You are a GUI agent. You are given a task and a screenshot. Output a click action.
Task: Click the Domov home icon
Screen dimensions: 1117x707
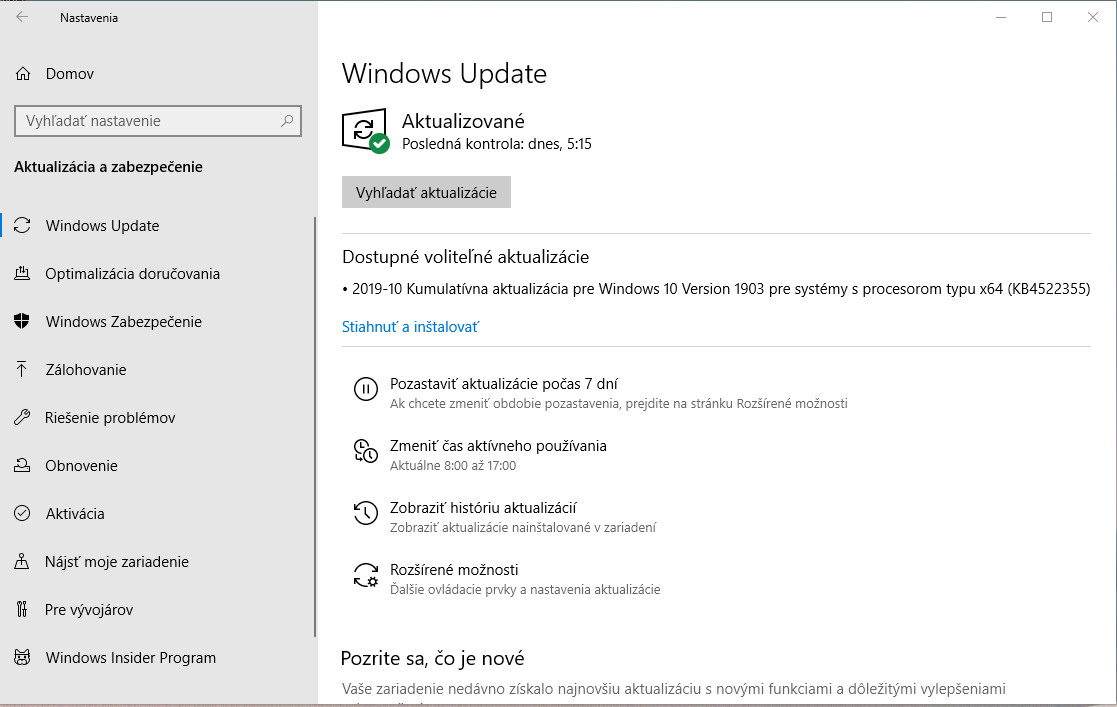pyautogui.click(x=23, y=73)
